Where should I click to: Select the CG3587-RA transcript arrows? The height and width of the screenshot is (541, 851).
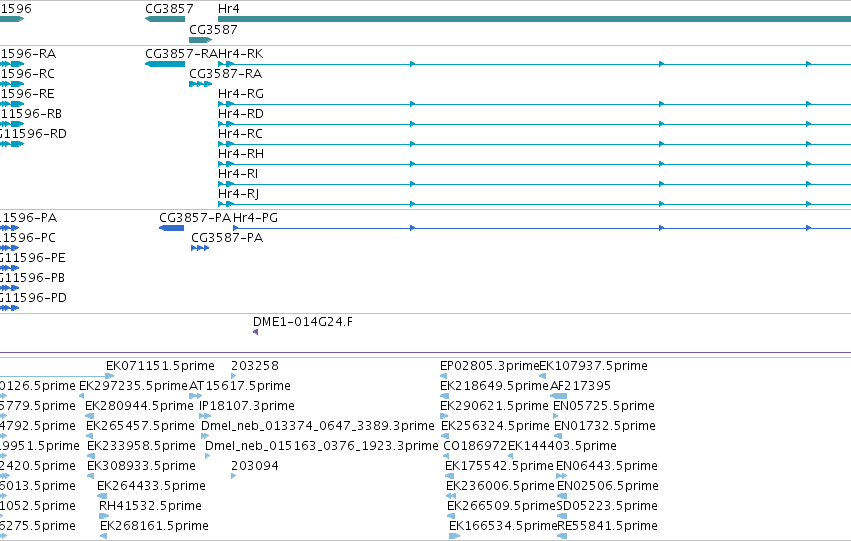(200, 84)
